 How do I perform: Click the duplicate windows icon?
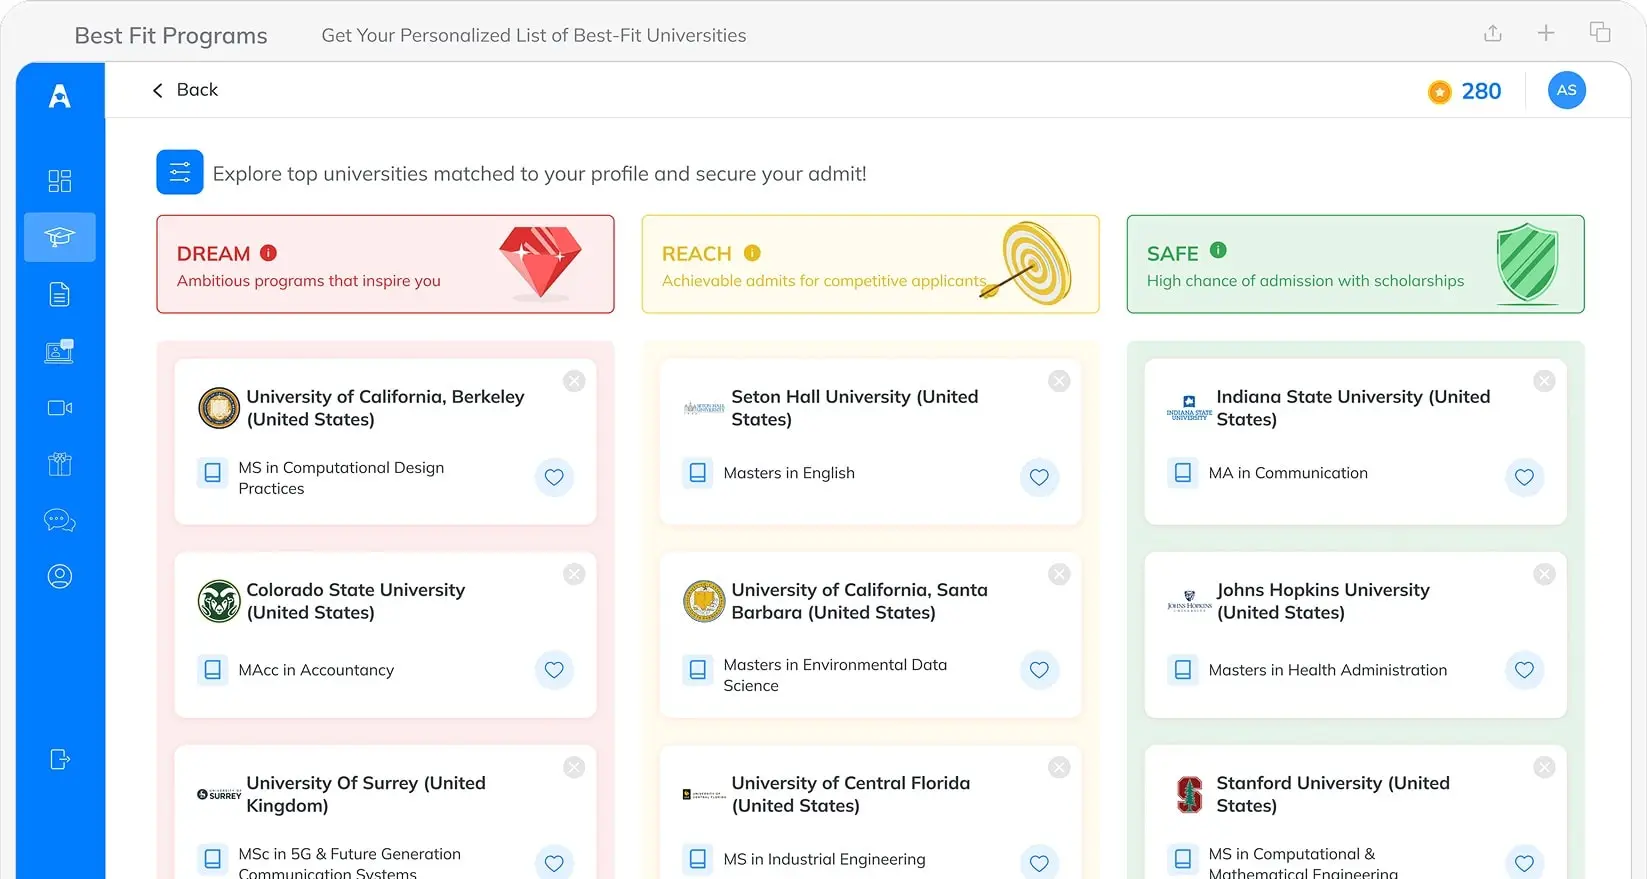coord(1600,32)
